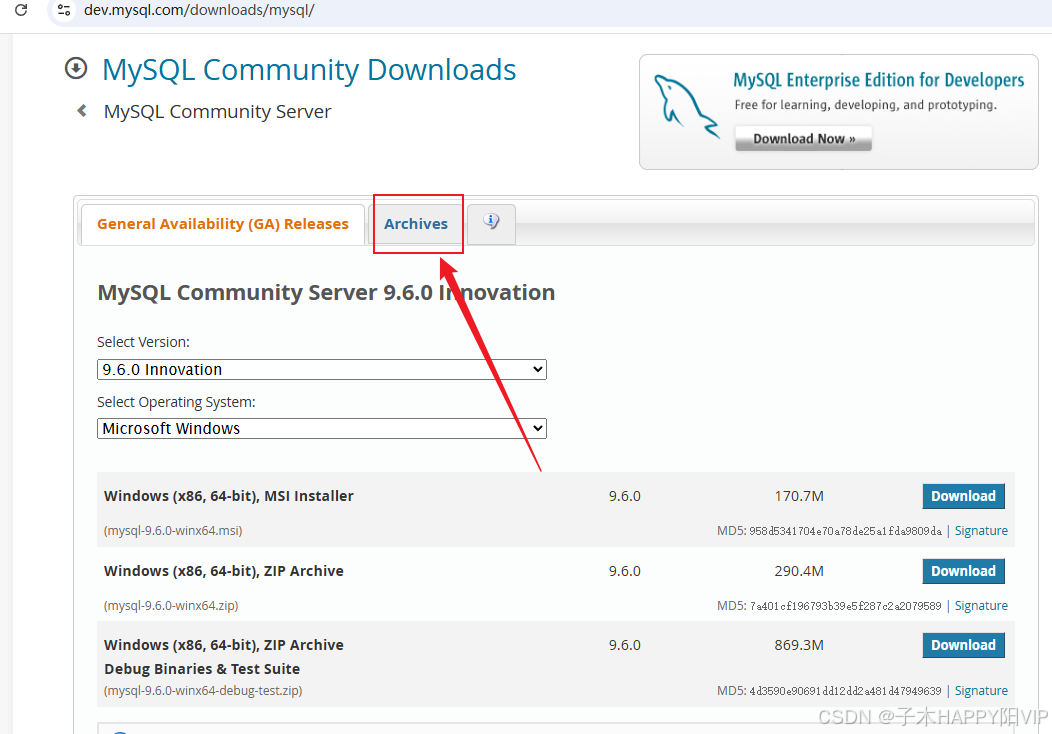This screenshot has width=1052, height=734.
Task: Open Signature link for mysql-9.6.0-winx64.msi
Action: point(981,531)
